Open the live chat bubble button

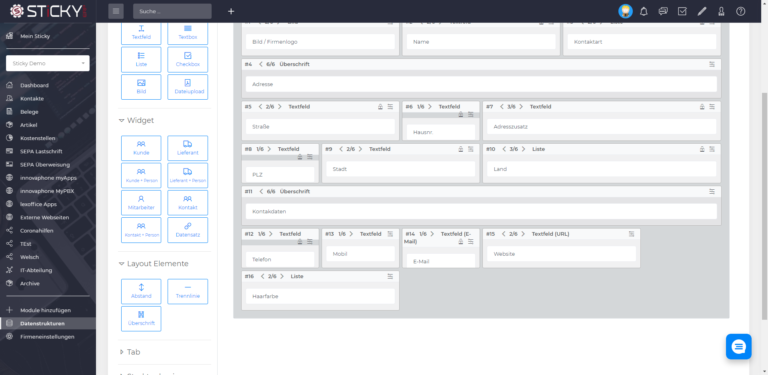pos(738,347)
